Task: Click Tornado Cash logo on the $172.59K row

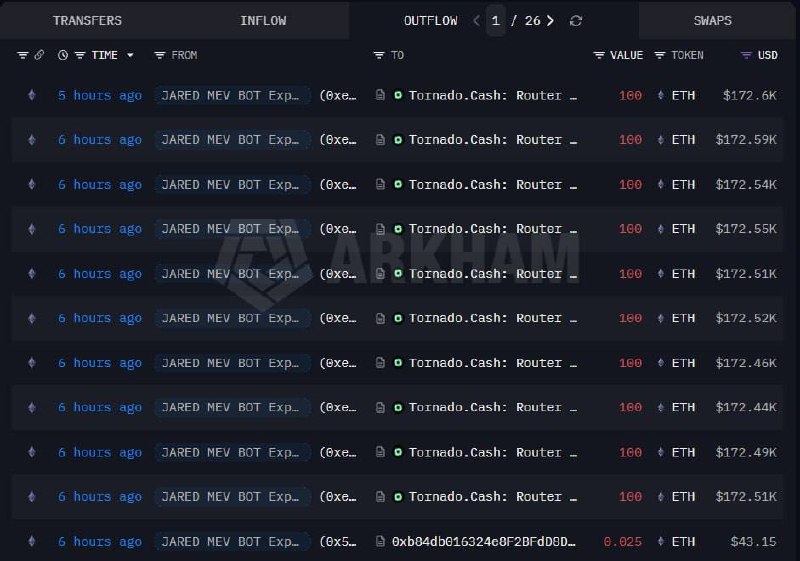Action: tap(398, 139)
